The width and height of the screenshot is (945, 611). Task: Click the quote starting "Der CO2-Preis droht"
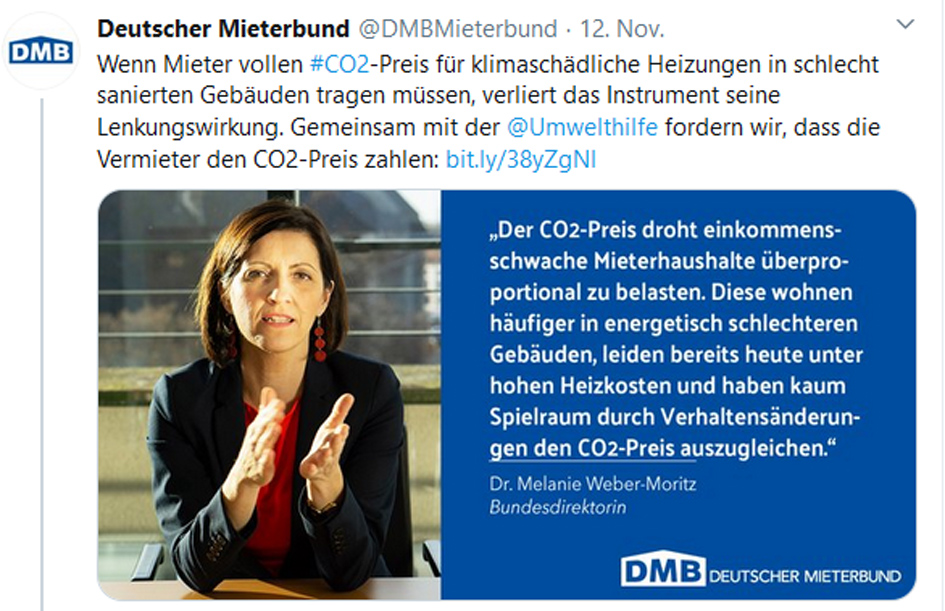[670, 340]
